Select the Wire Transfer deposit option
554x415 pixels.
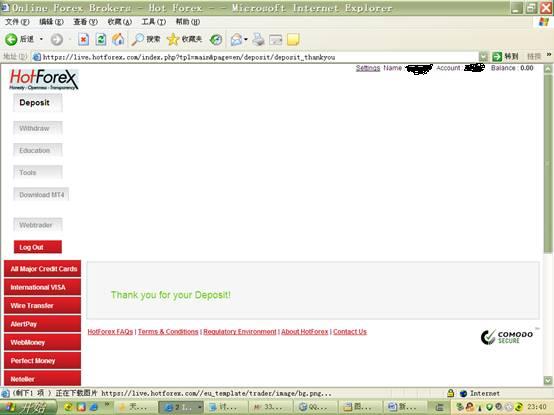pos(42,306)
